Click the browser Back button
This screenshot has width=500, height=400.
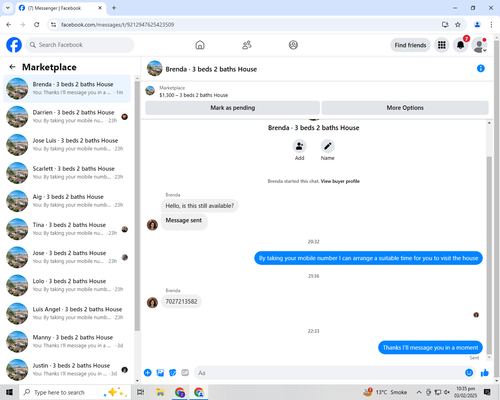[9, 24]
